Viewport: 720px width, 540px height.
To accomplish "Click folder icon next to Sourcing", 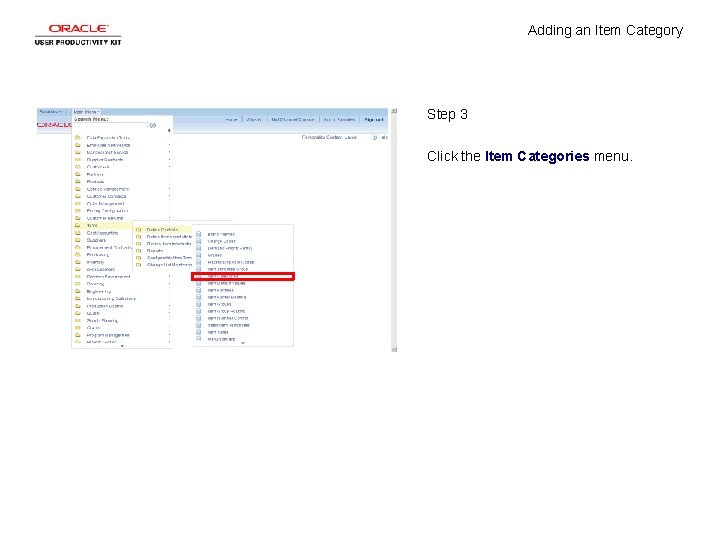I will 78,284.
